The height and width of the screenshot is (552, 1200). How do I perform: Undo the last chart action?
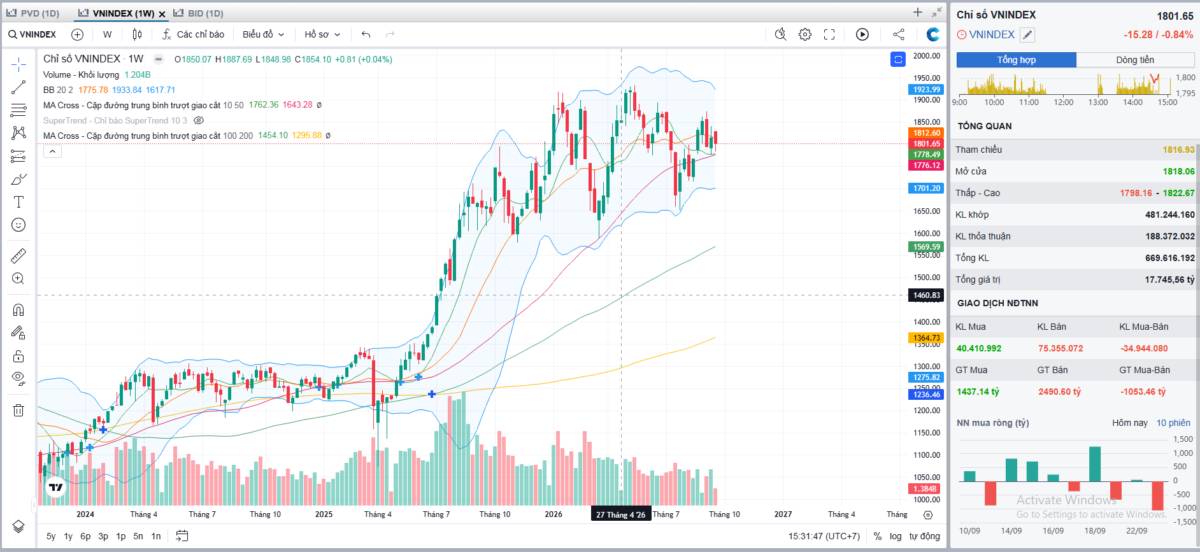click(x=366, y=34)
